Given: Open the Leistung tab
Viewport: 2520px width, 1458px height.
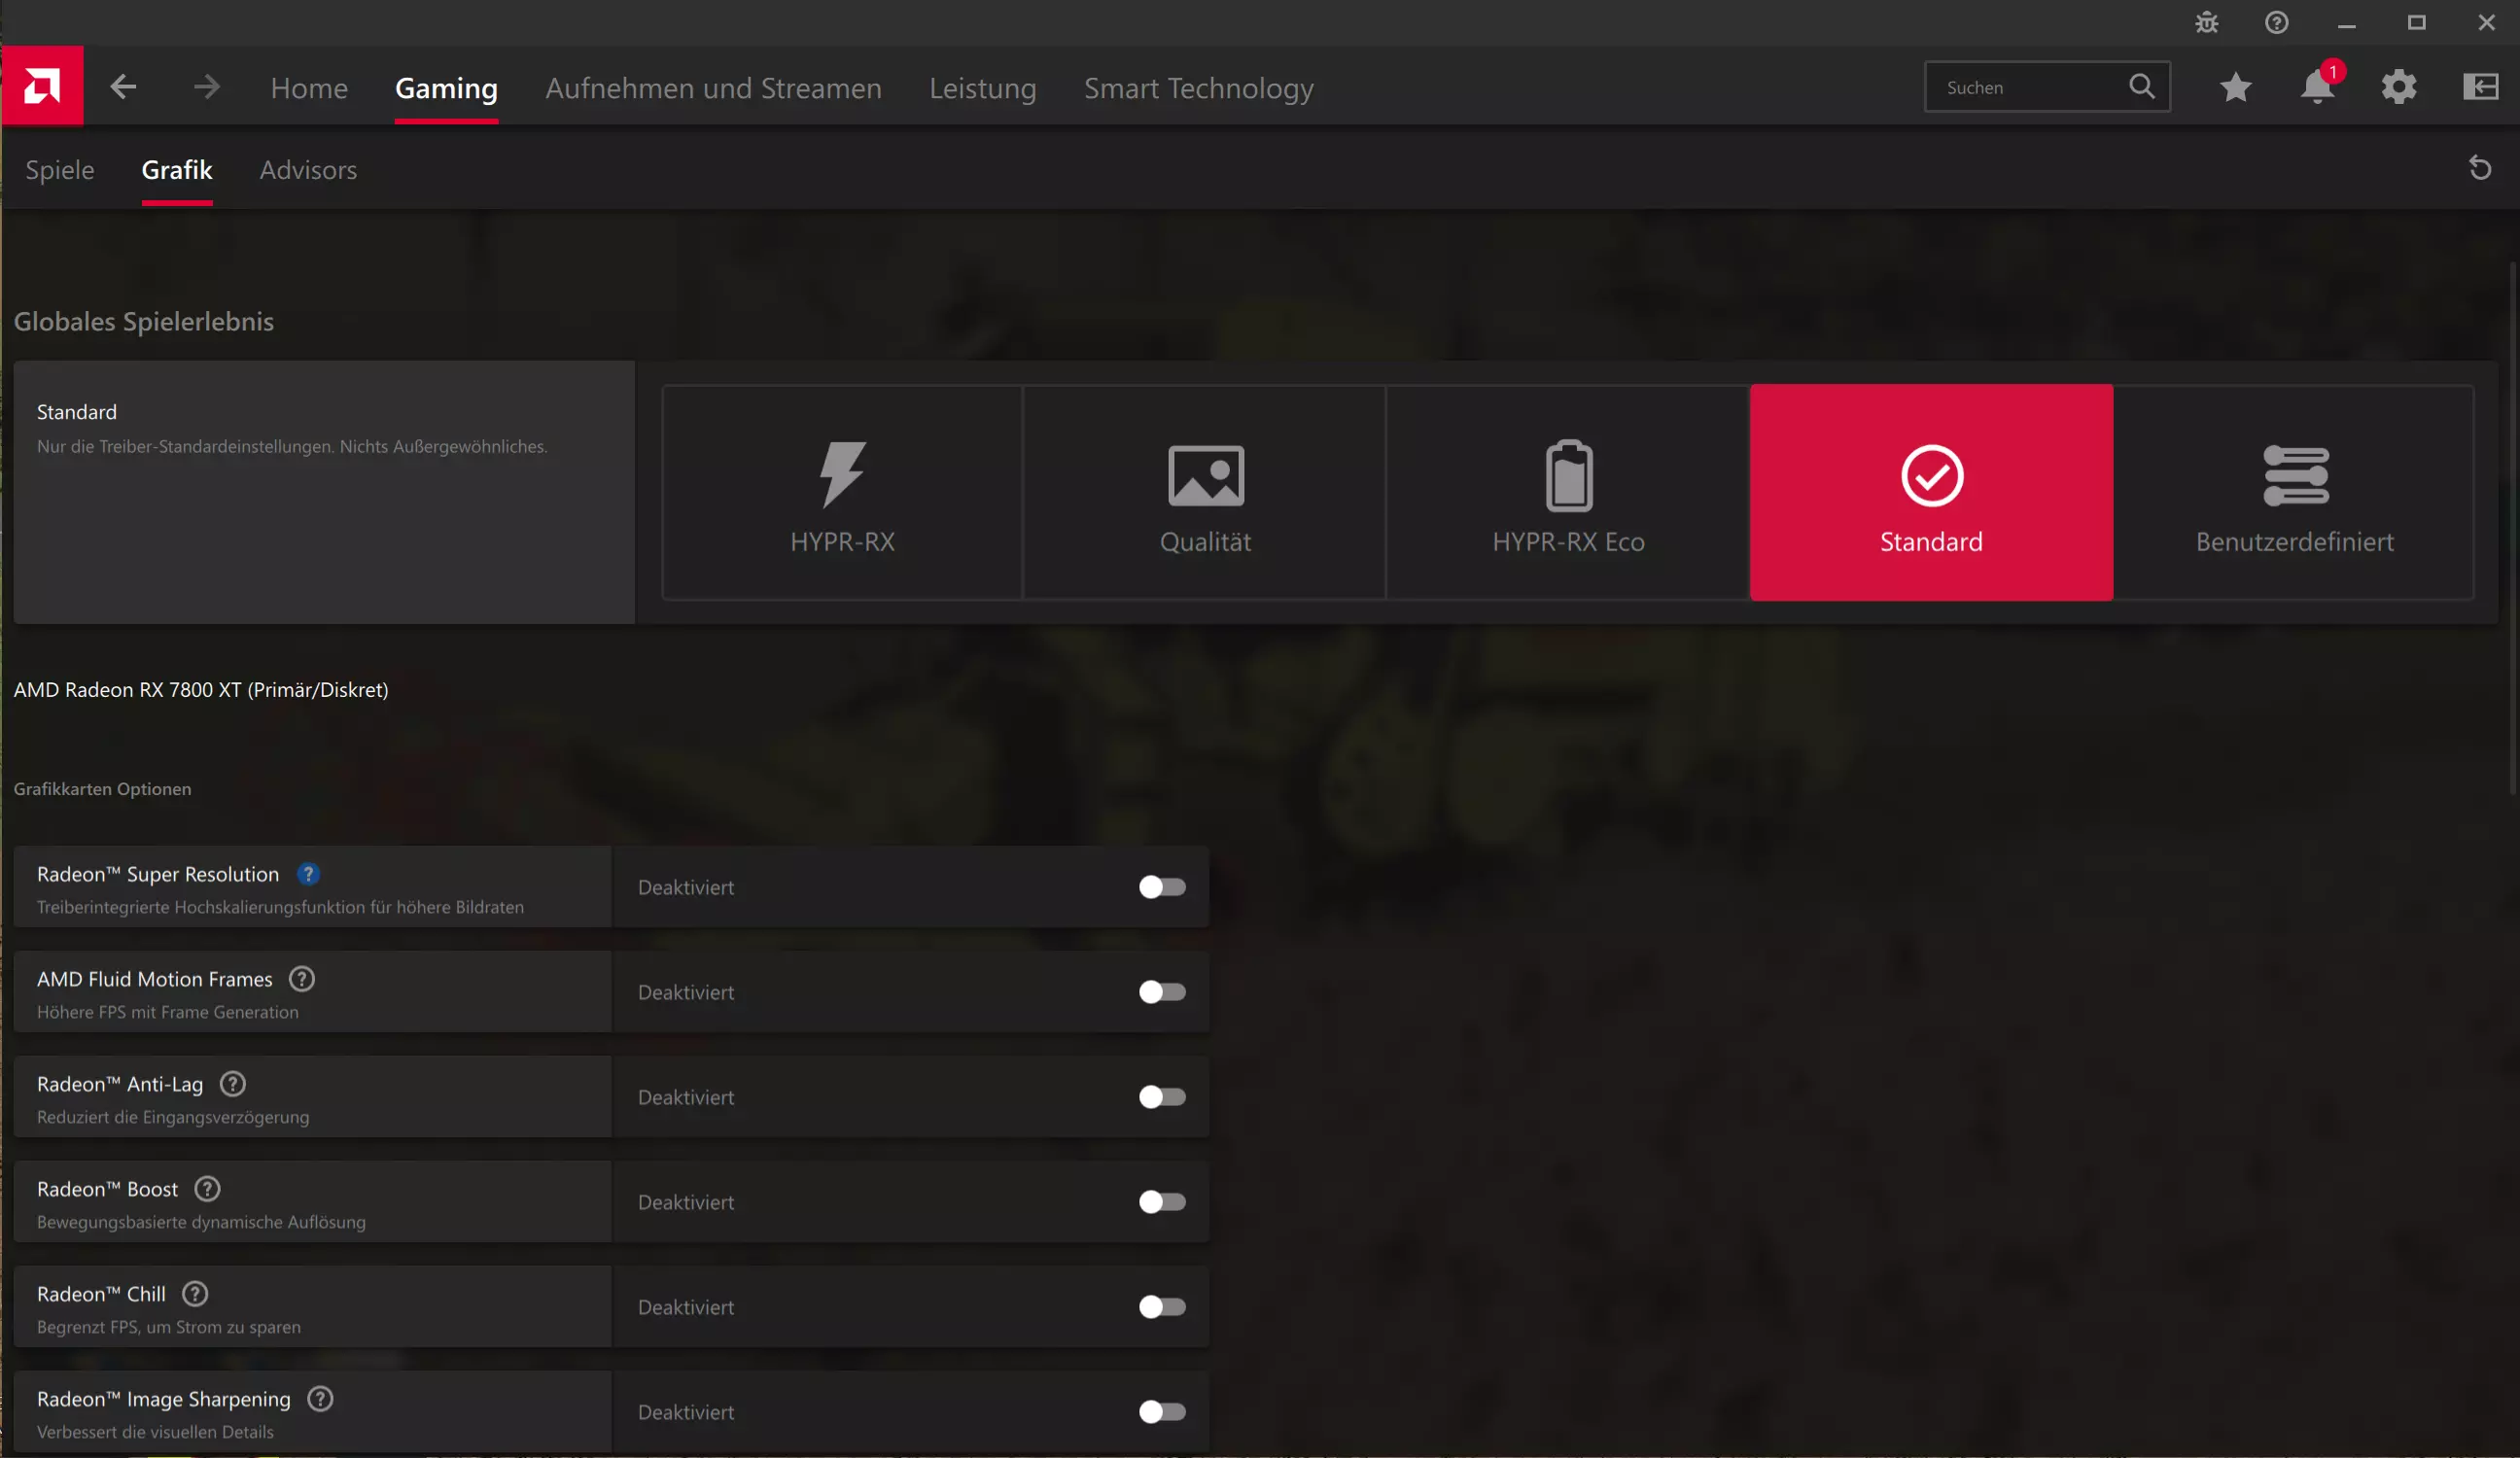Looking at the screenshot, I should pyautogui.click(x=983, y=88).
